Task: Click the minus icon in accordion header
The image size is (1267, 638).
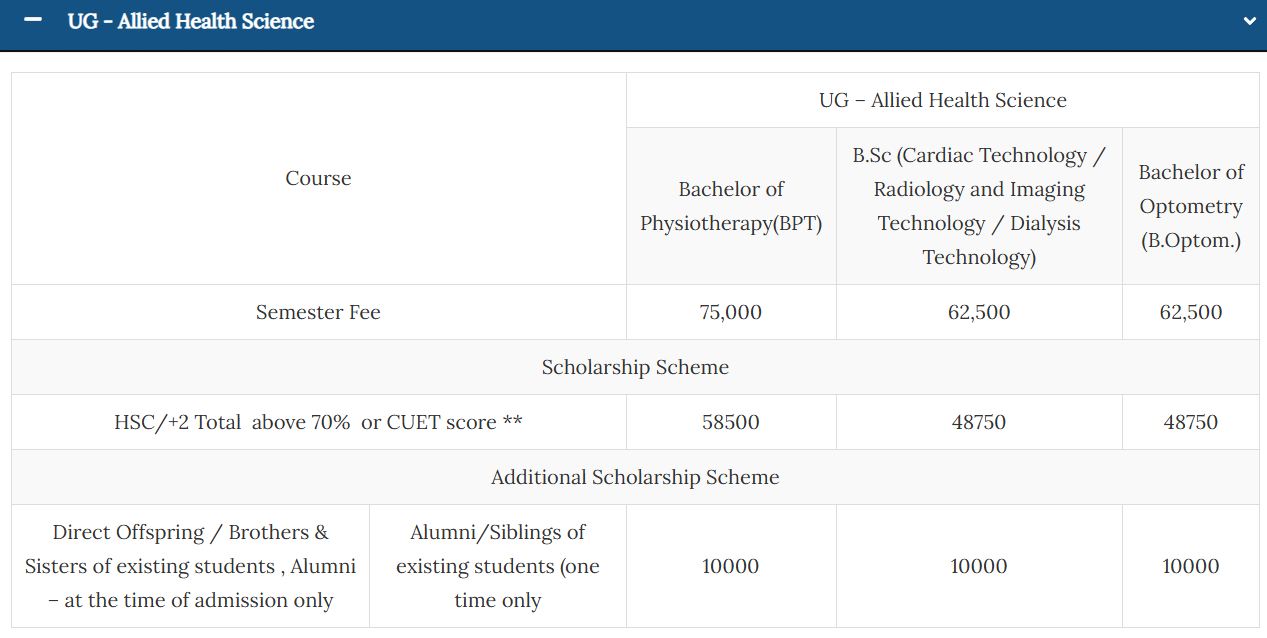Action: pyautogui.click(x=33, y=20)
